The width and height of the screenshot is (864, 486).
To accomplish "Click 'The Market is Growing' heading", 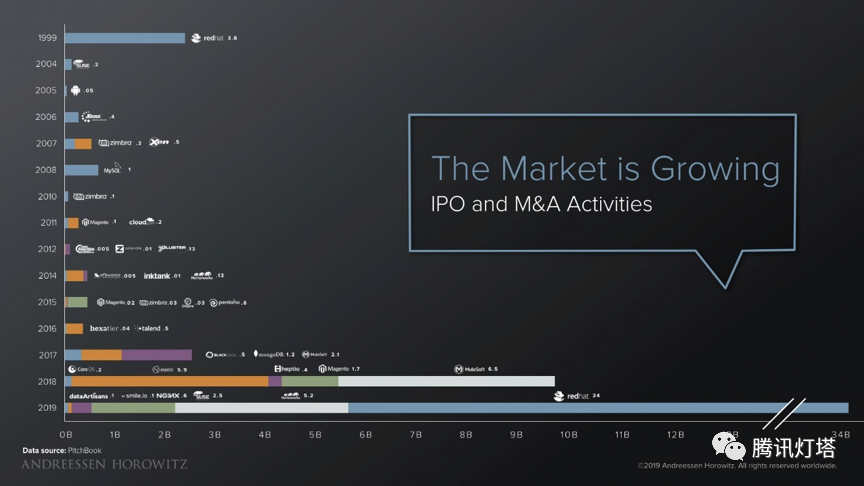I will 605,169.
